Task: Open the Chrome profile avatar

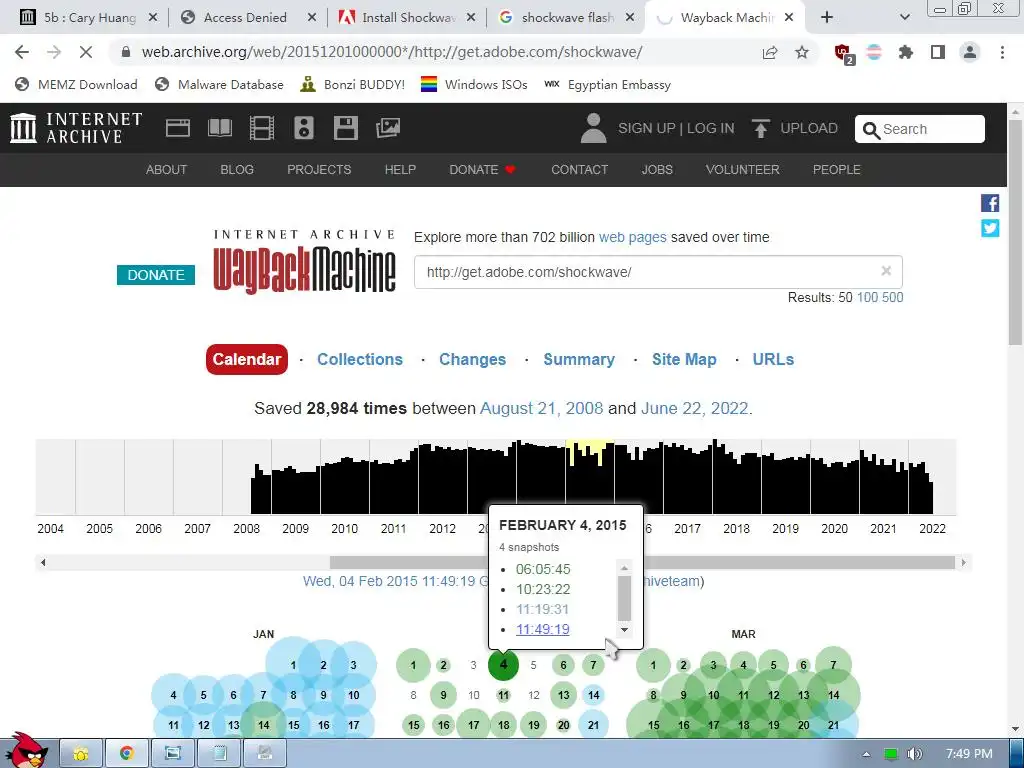Action: [x=970, y=52]
